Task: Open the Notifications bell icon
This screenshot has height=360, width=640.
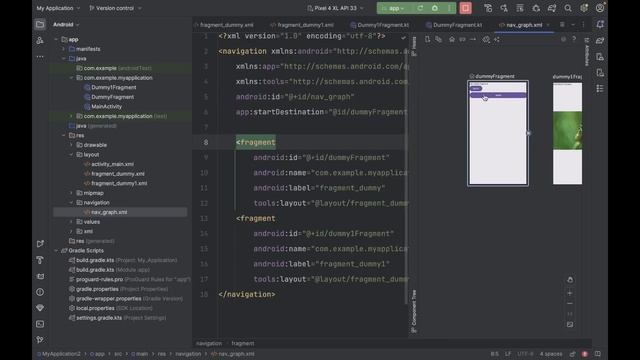Action: pos(600,24)
